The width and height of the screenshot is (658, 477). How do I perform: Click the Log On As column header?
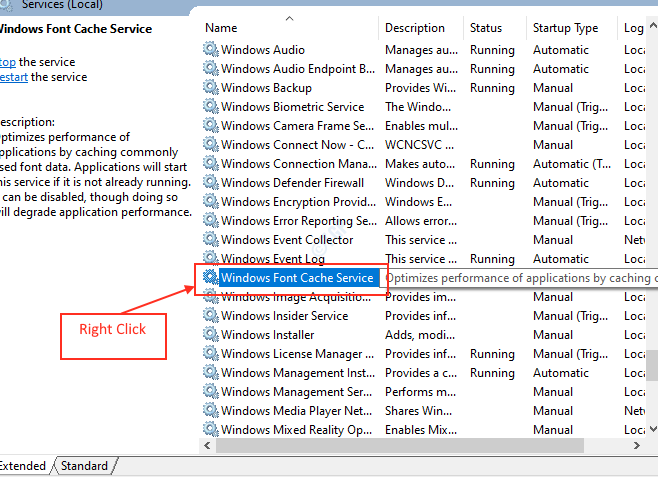[632, 28]
